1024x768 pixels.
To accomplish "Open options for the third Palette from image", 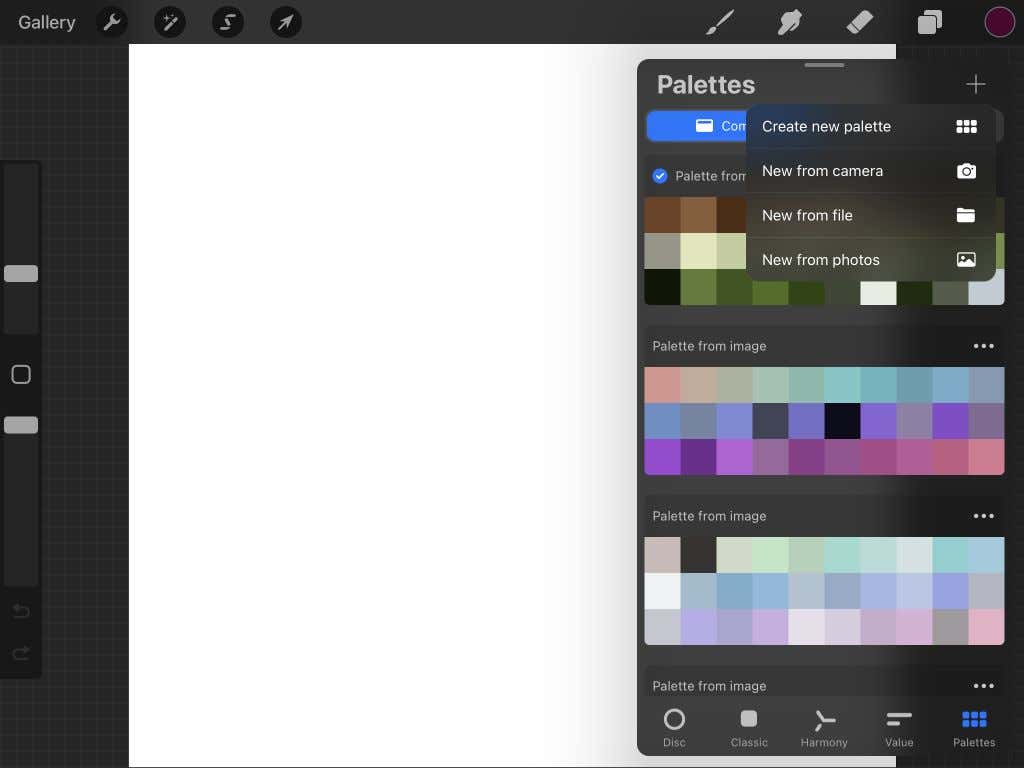I will click(x=984, y=516).
